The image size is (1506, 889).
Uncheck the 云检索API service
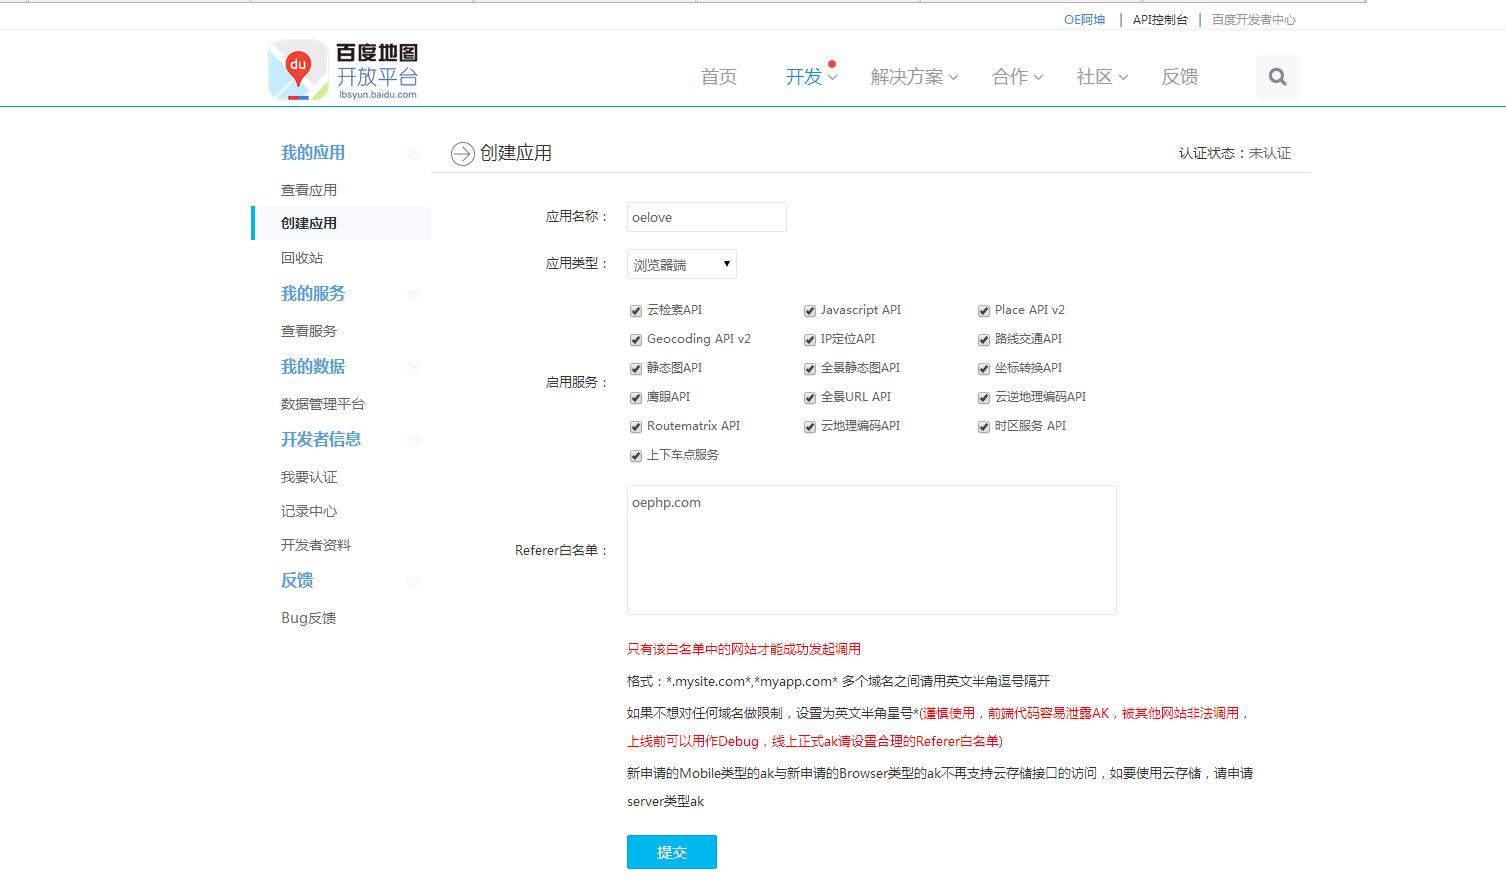[x=636, y=311]
